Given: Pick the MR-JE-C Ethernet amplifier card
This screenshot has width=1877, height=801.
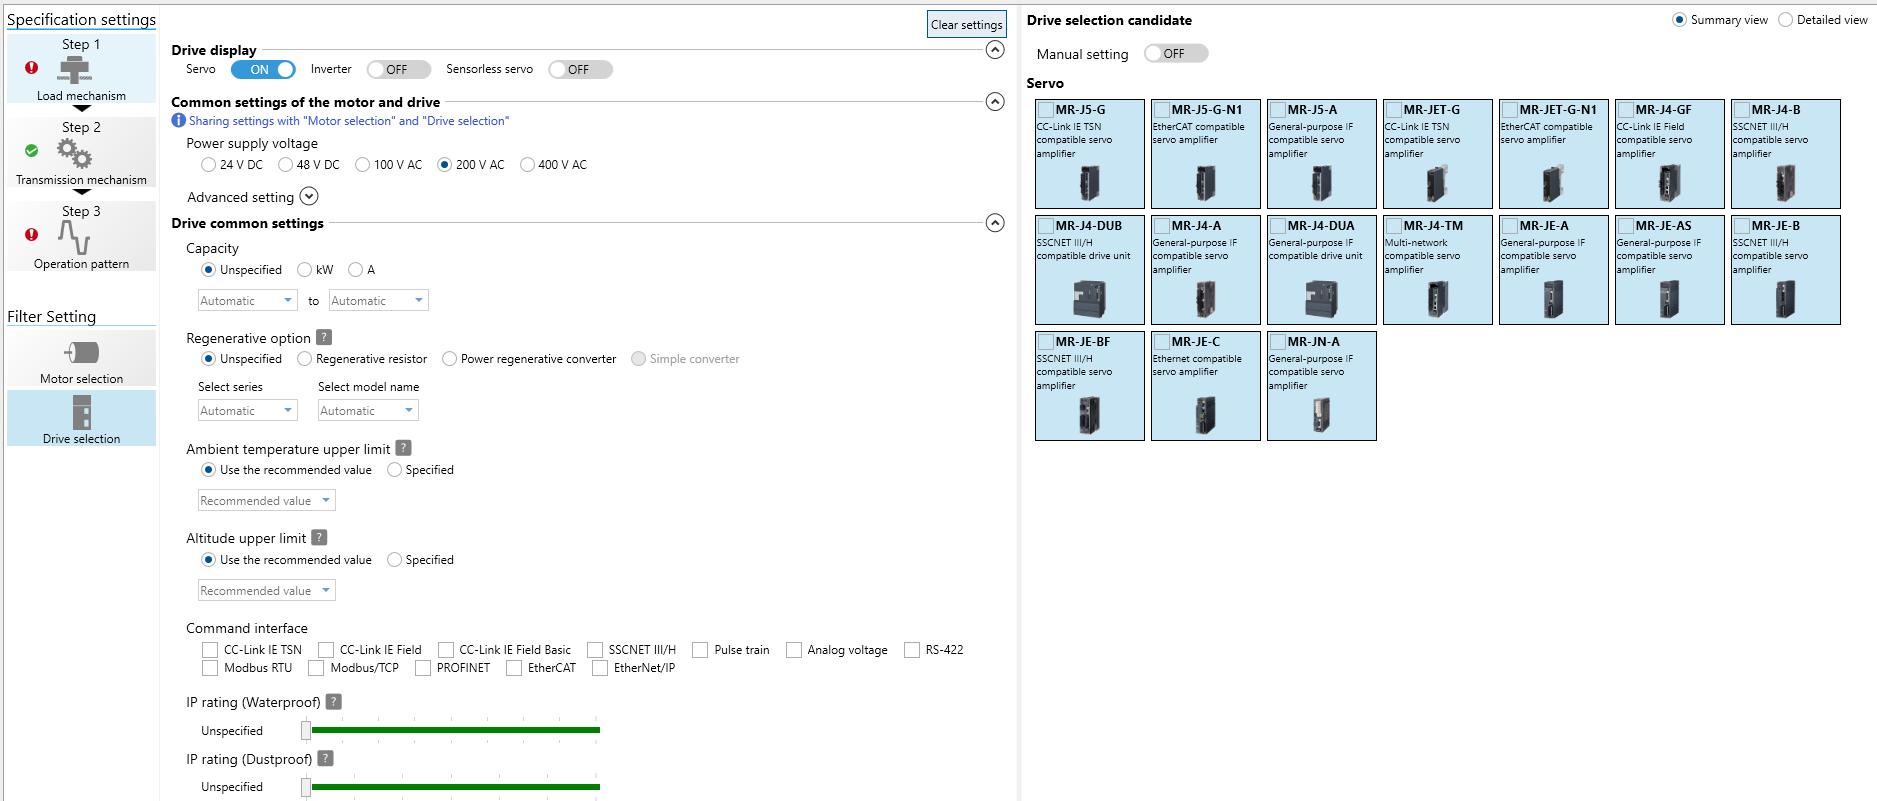Looking at the screenshot, I should tap(1205, 386).
